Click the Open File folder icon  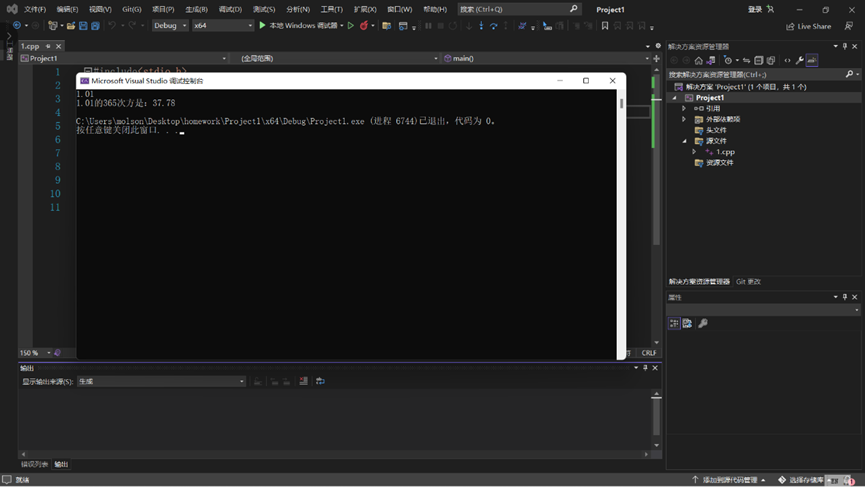[71, 25]
